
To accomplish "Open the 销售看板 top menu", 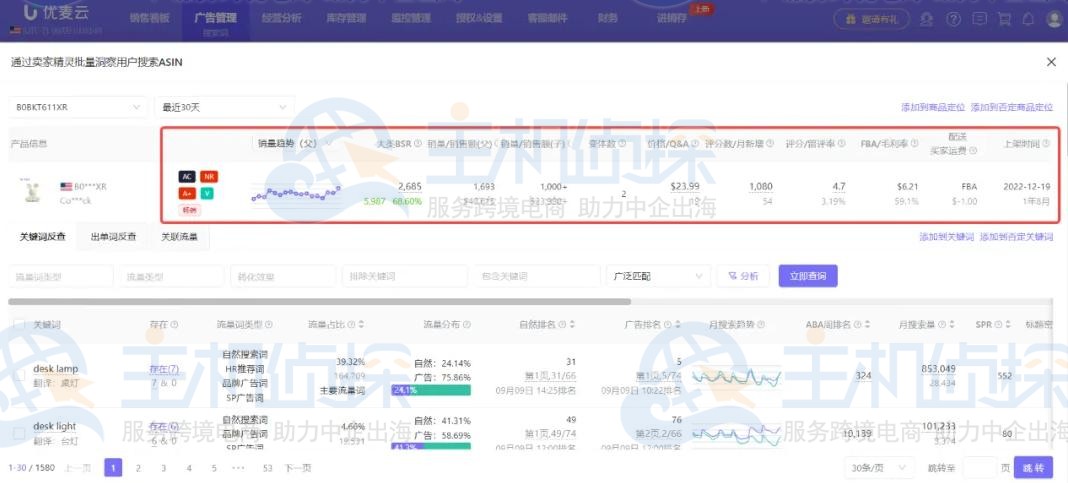I will (x=149, y=18).
